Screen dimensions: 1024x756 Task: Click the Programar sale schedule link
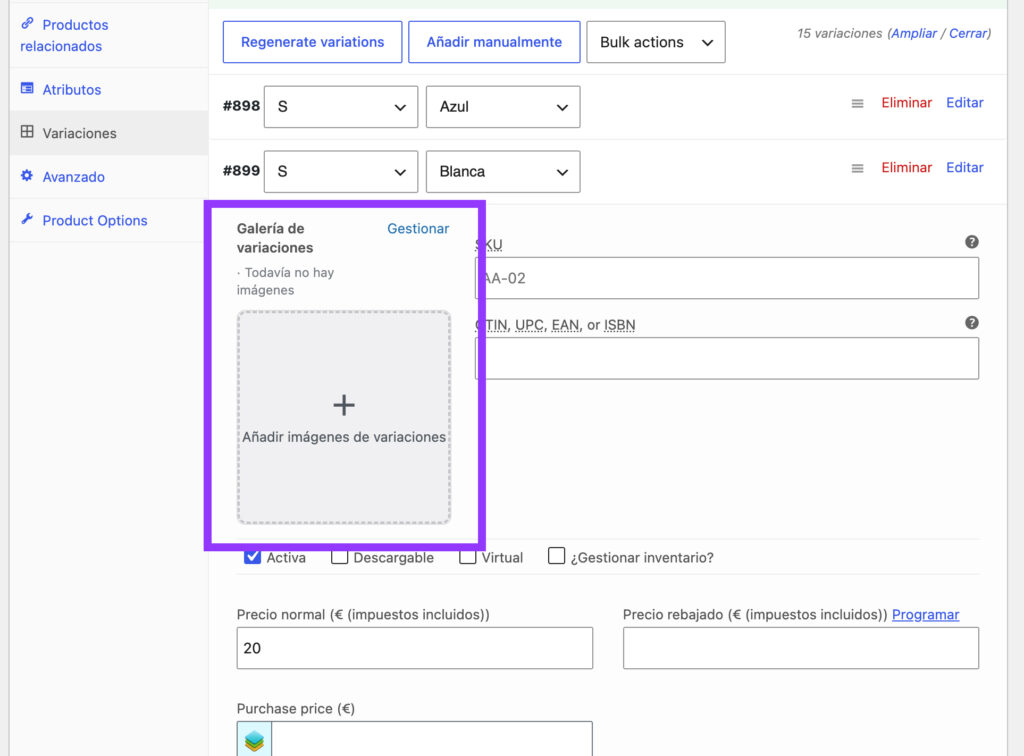click(x=925, y=614)
